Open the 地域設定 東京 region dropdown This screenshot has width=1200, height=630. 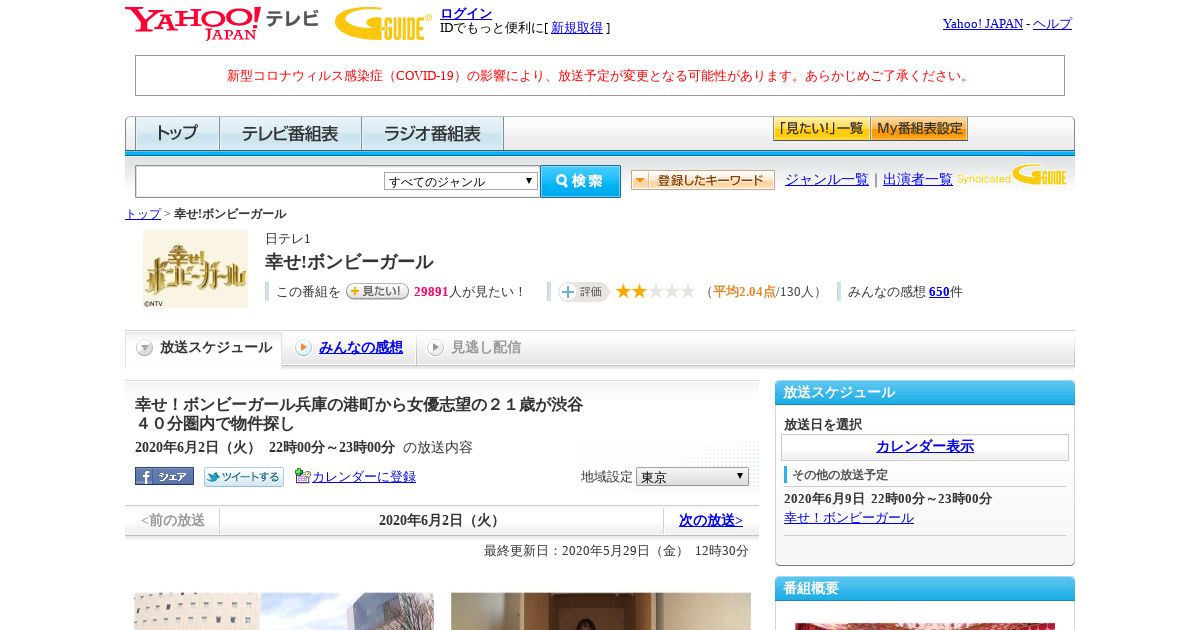pyautogui.click(x=692, y=477)
